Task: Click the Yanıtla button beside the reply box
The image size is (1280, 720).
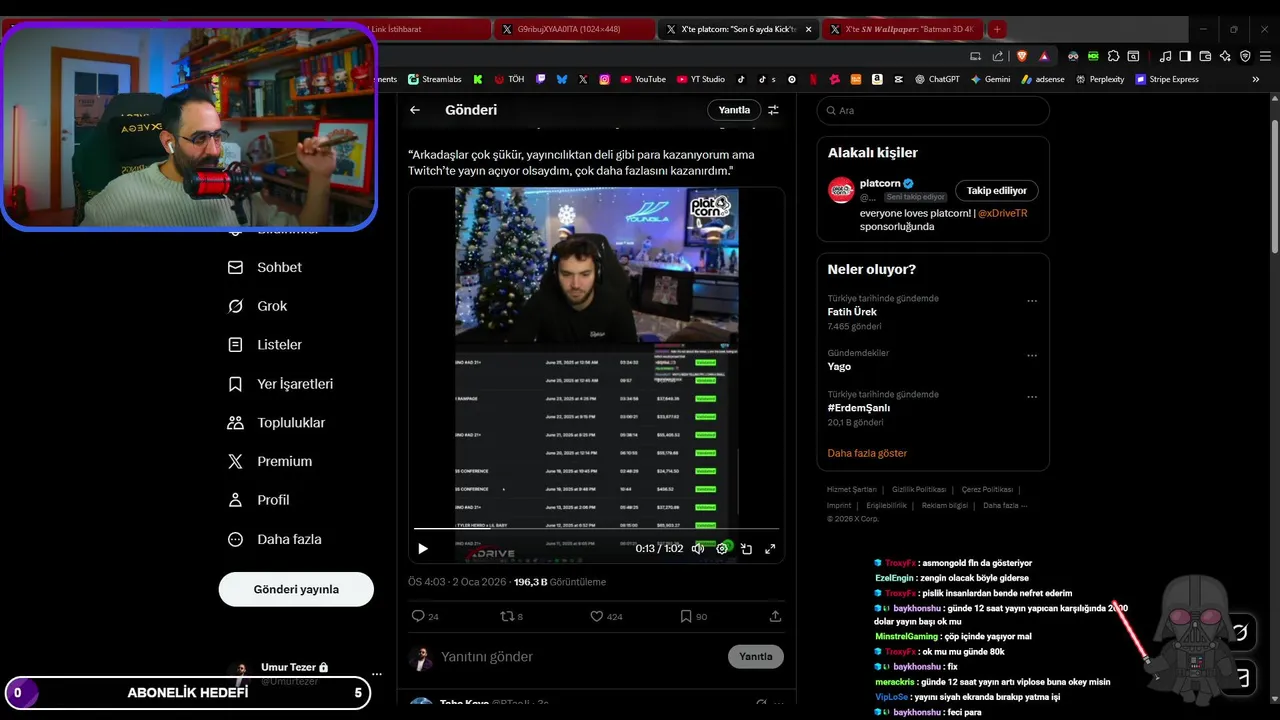Action: 756,657
